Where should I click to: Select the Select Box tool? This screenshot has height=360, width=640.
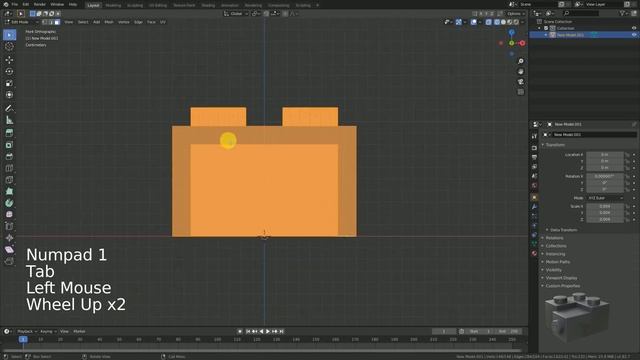9,35
